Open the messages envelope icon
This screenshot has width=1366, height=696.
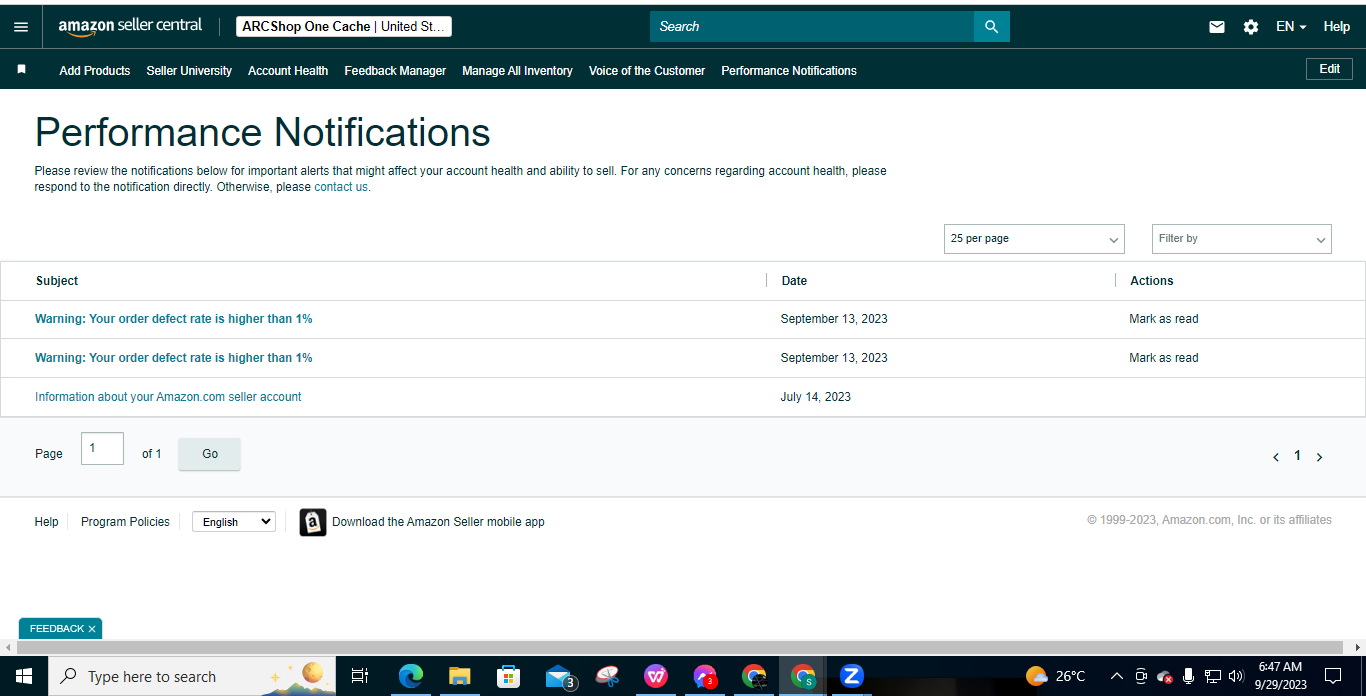(x=1217, y=27)
